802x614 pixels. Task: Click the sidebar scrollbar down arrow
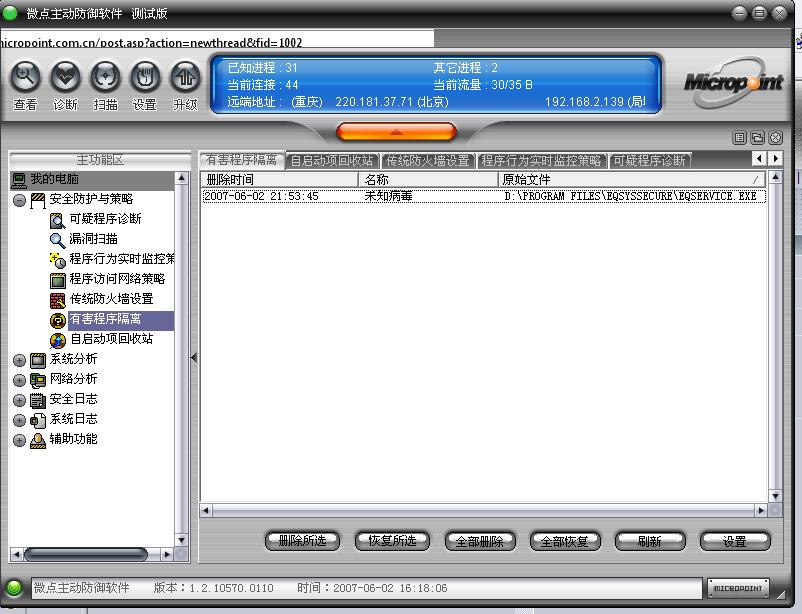(x=182, y=540)
